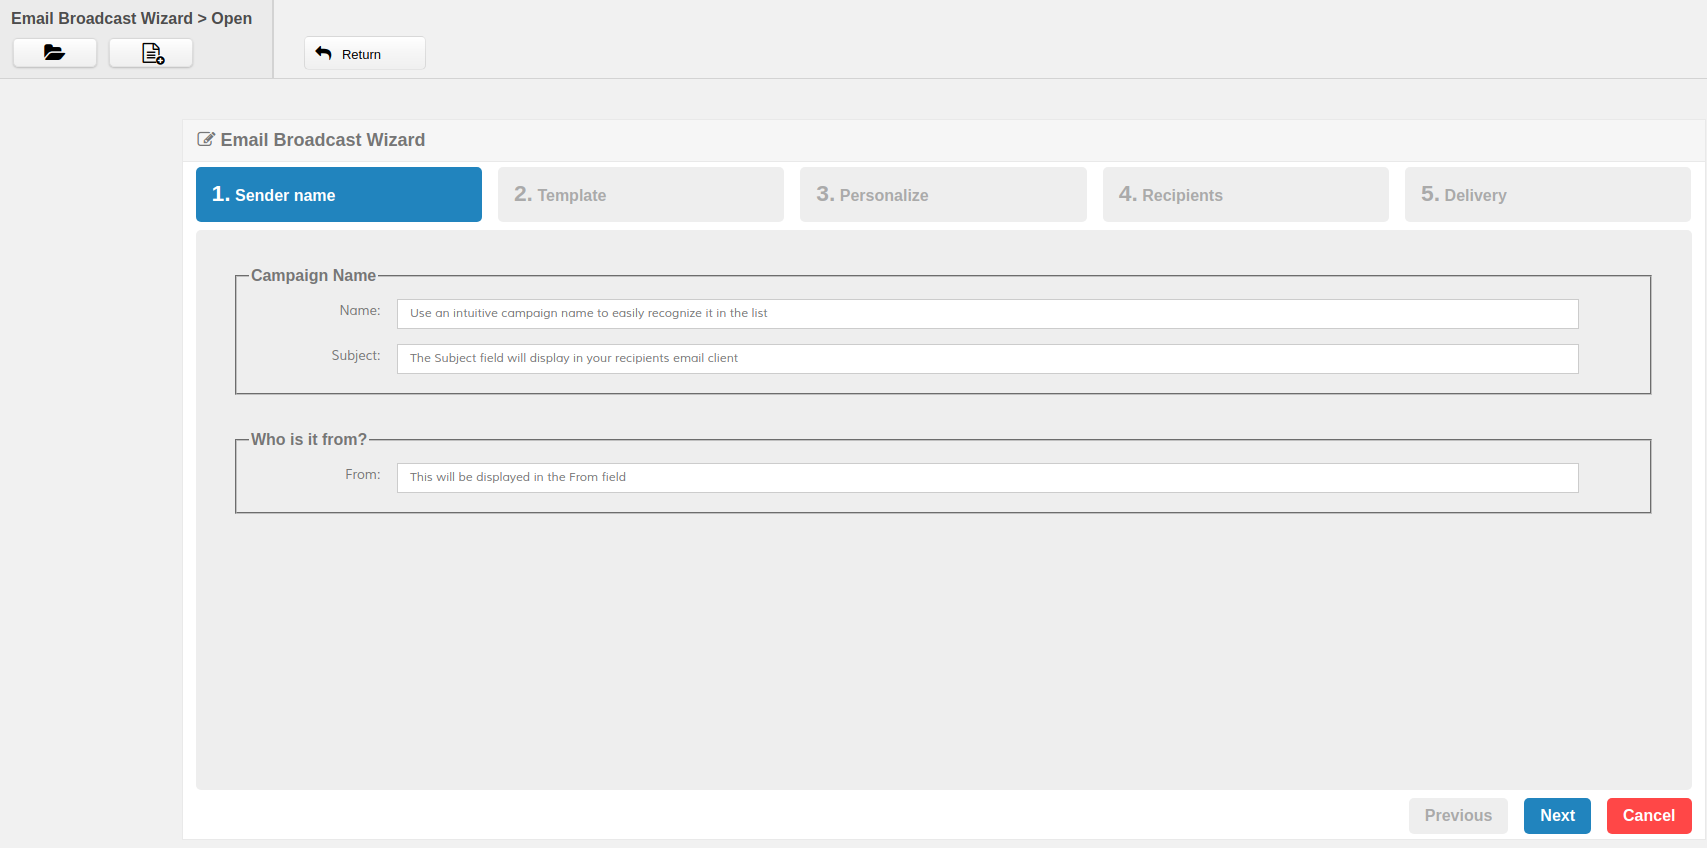
Task: Click the Previous button
Action: coord(1458,816)
